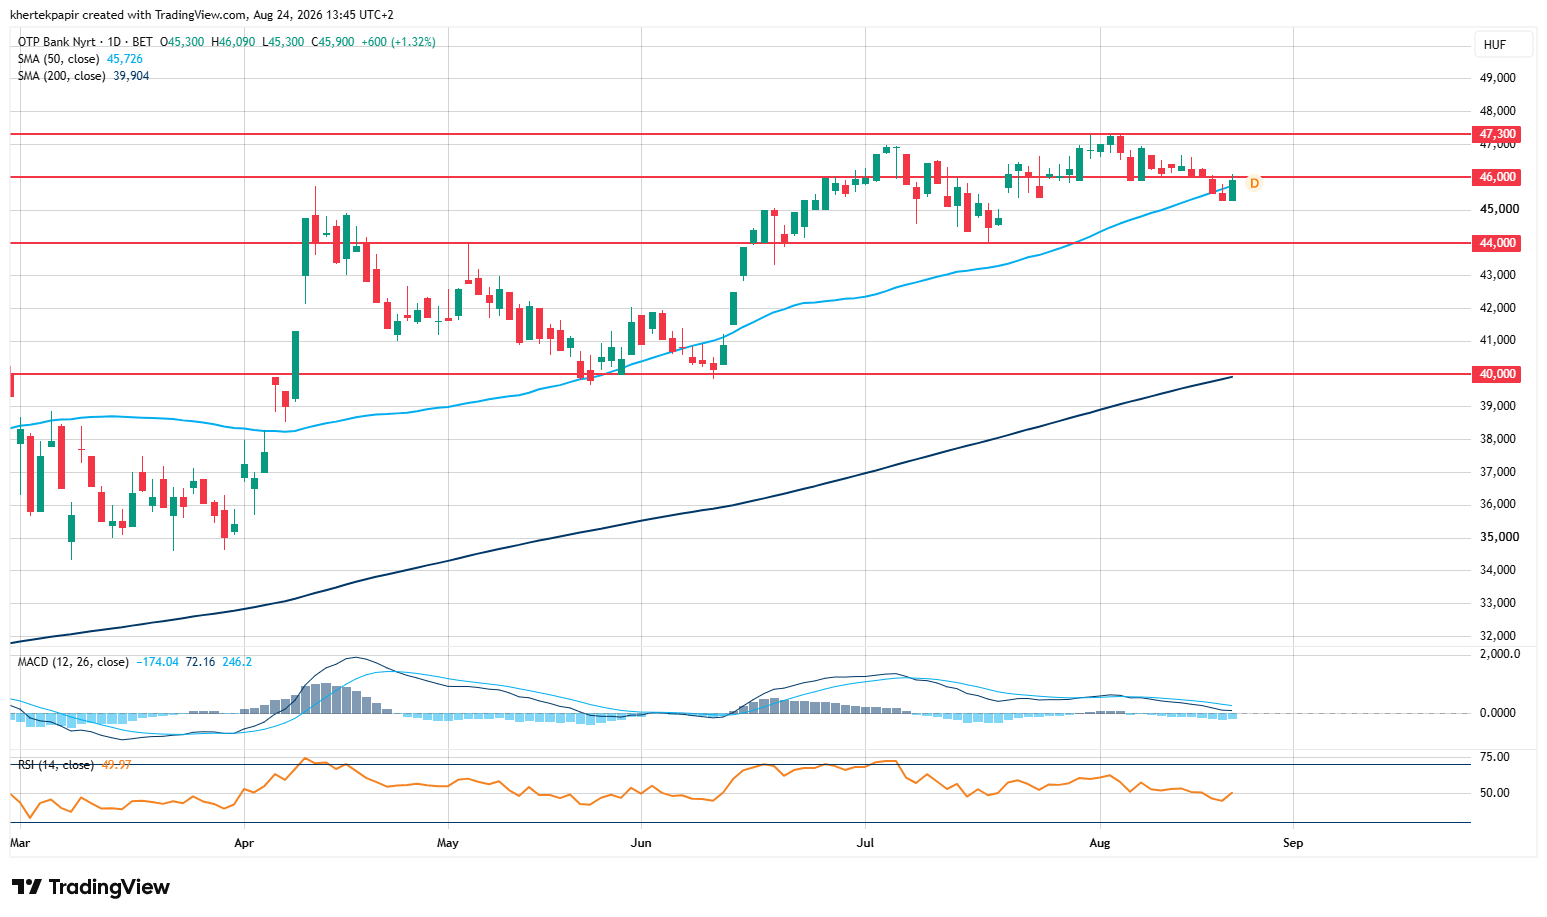Select the OTP Bank Nyrt symbol title
1547x917 pixels.
(x=57, y=42)
